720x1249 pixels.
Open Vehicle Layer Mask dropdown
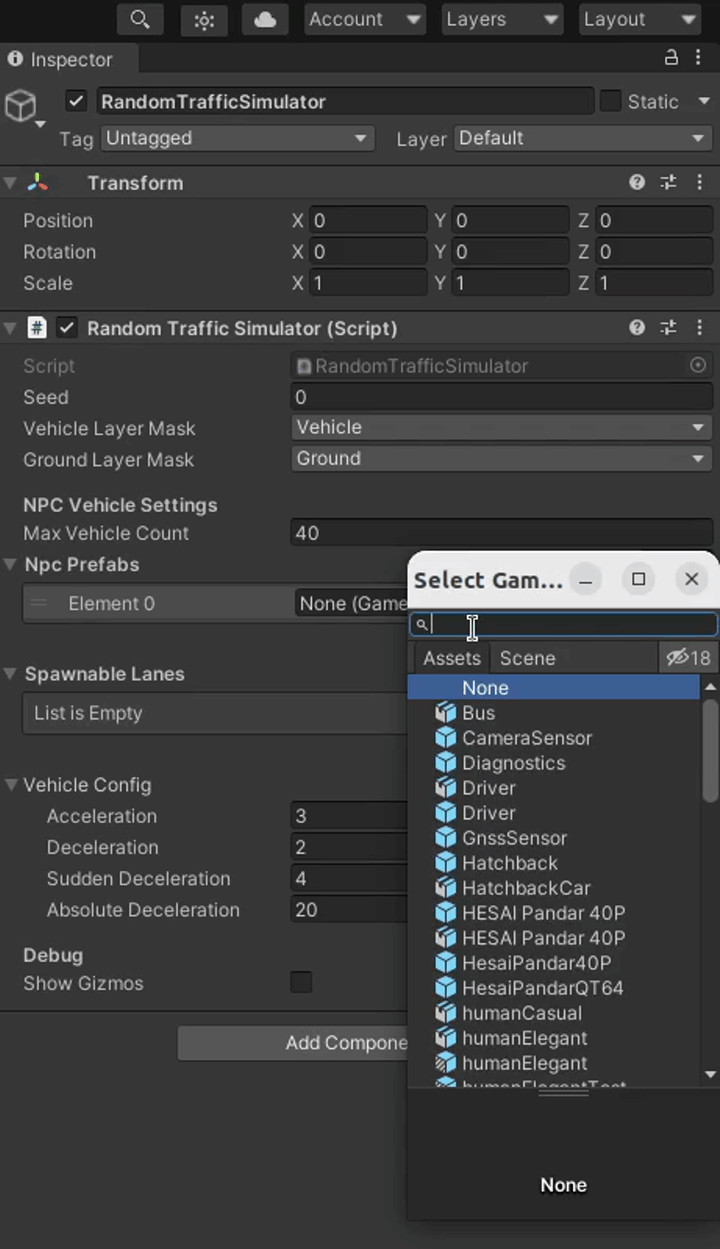pyautogui.click(x=502, y=428)
